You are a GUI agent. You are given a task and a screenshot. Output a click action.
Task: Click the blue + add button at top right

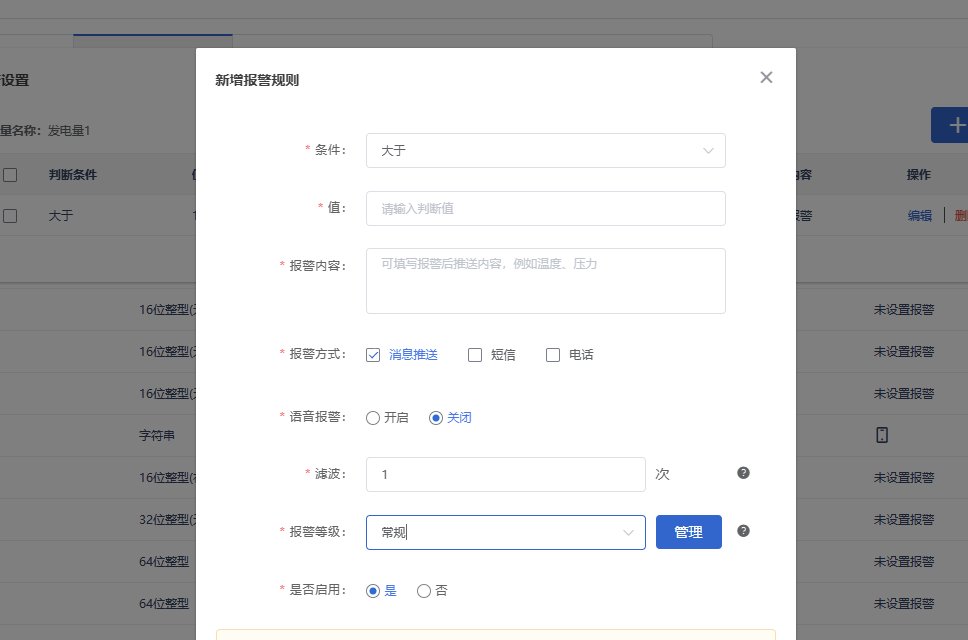[958, 125]
